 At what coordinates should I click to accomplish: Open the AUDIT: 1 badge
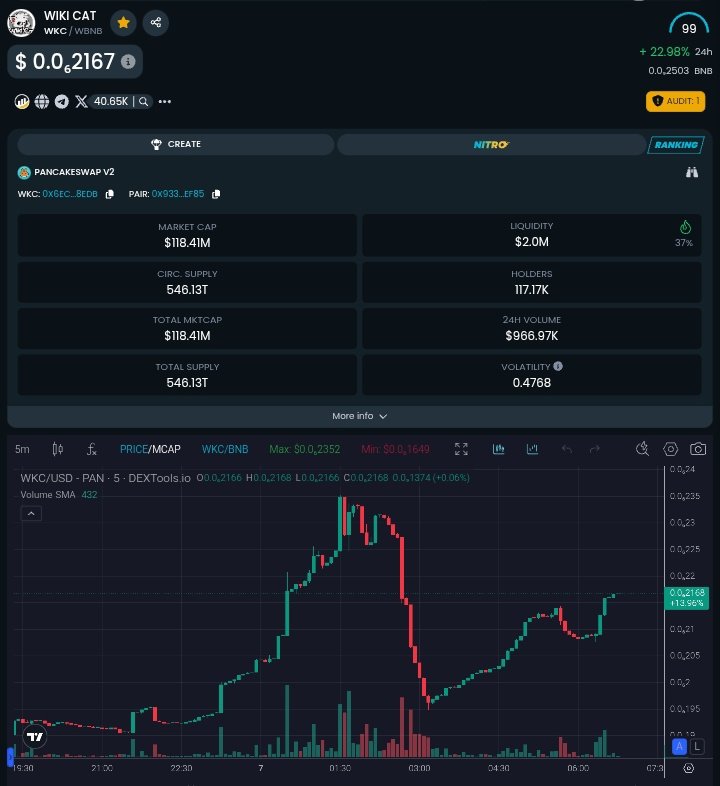tap(675, 101)
